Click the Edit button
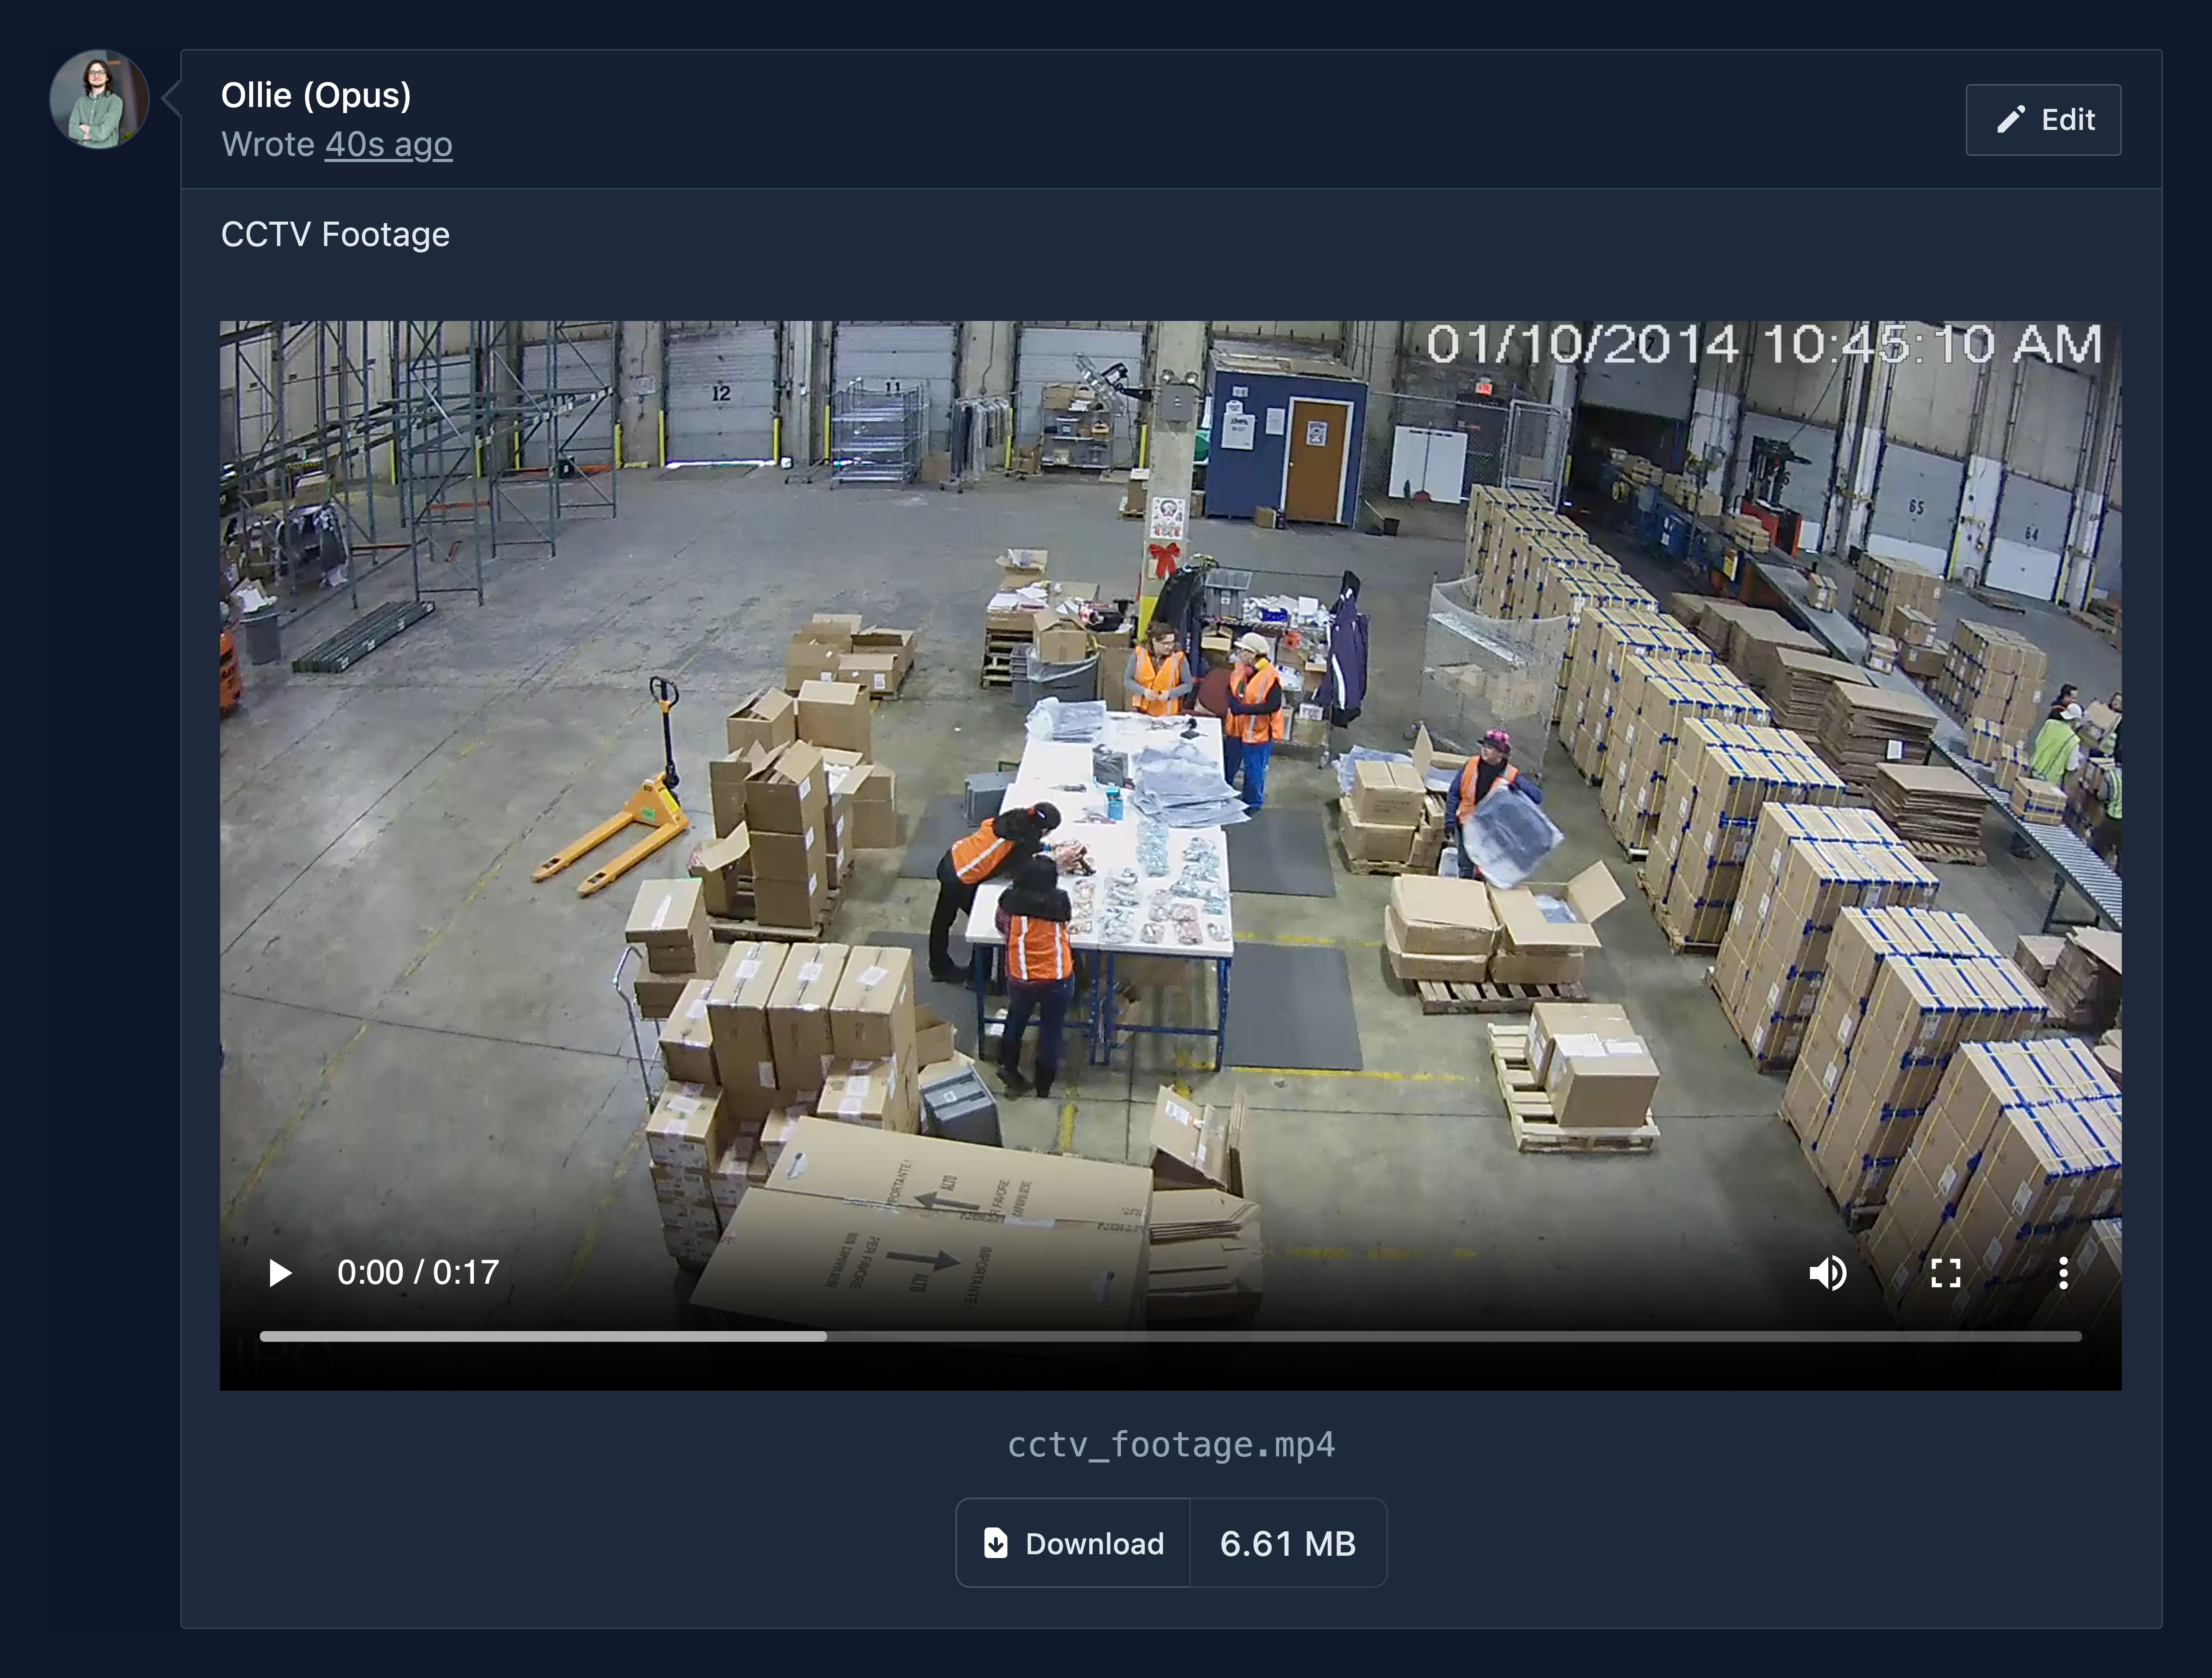Viewport: 2212px width, 1678px height. click(x=2043, y=120)
